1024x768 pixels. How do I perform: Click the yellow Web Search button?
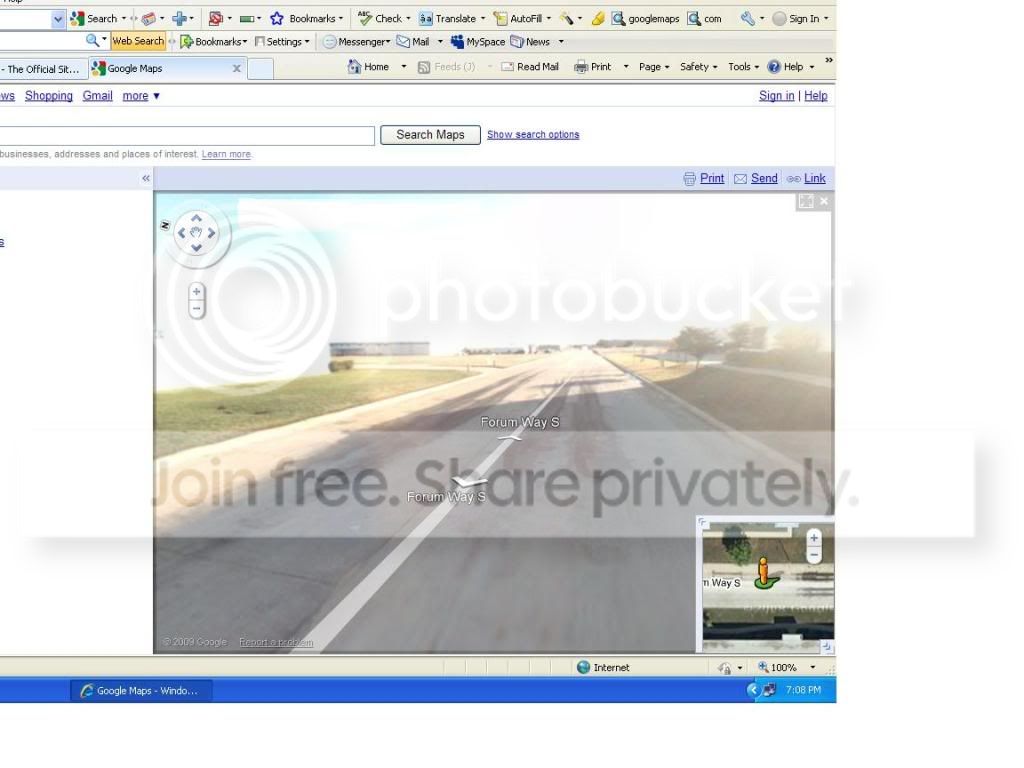[138, 40]
